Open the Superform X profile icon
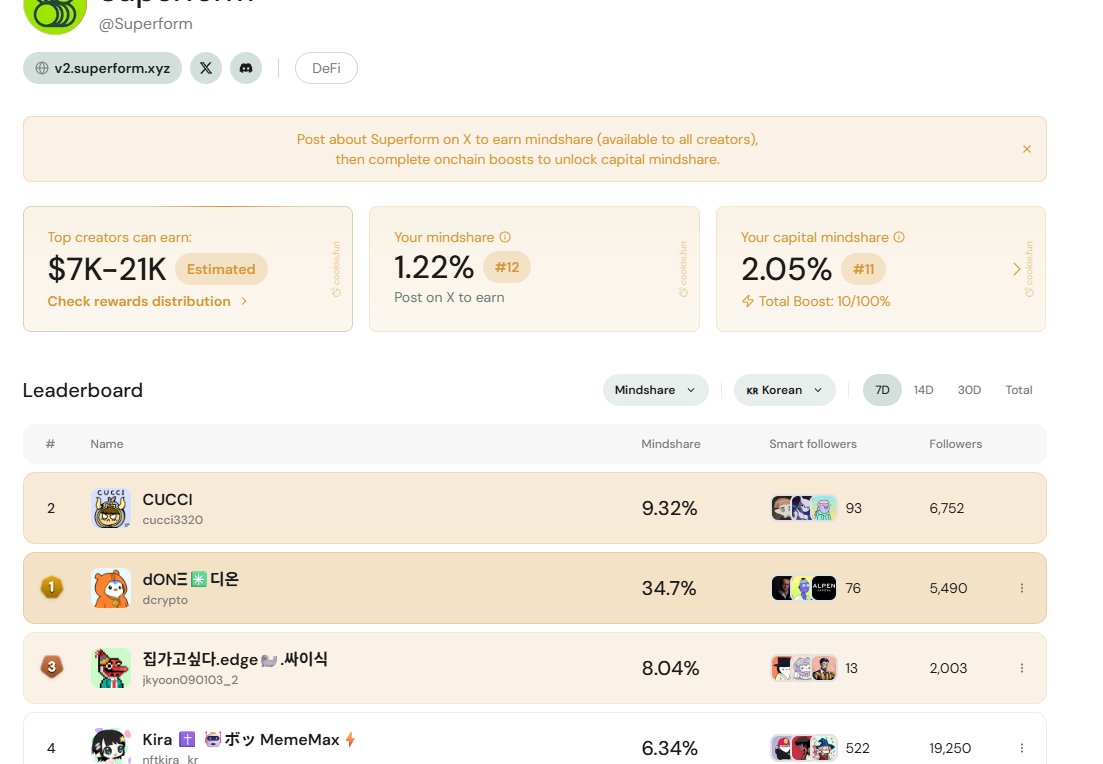This screenshot has width=1103, height=764. click(206, 68)
